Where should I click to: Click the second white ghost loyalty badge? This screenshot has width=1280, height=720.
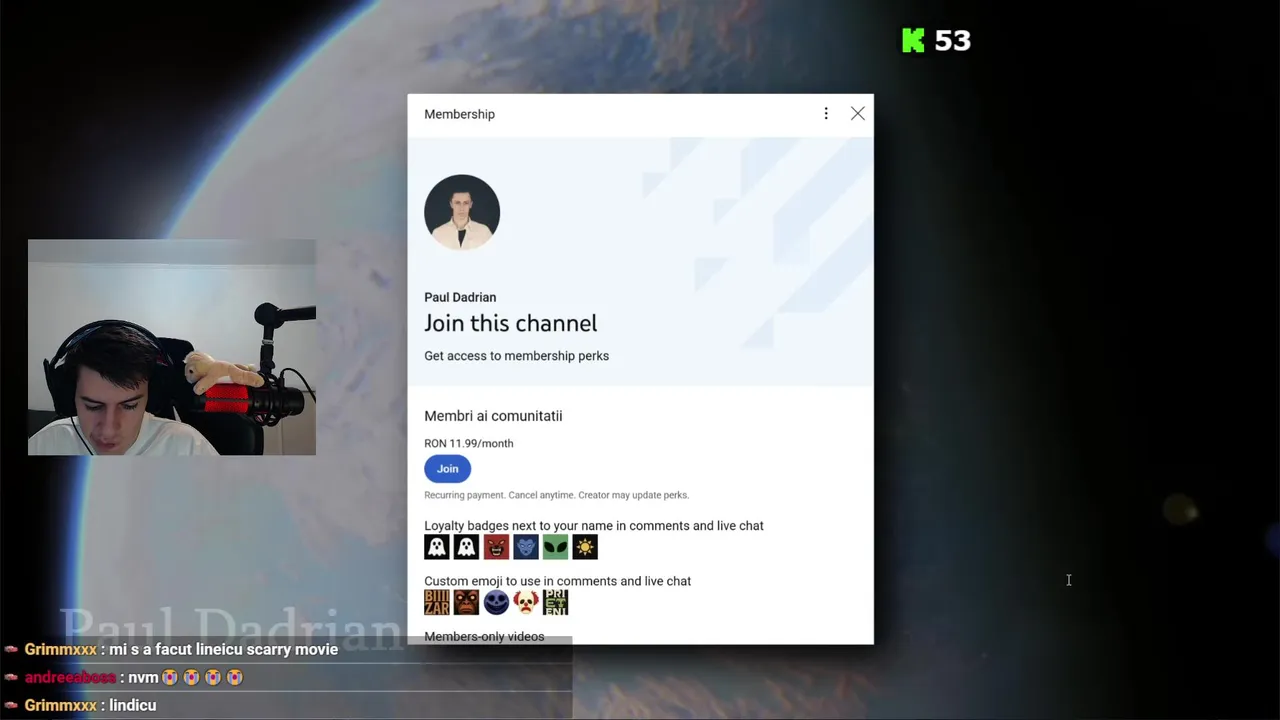466,547
